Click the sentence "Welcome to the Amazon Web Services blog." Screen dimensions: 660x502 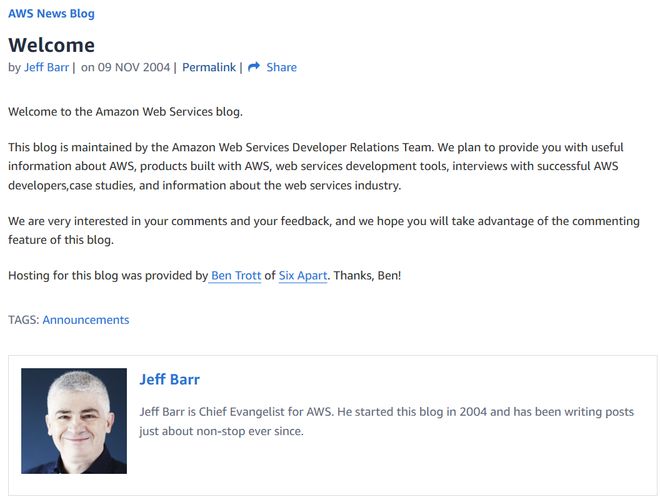click(125, 111)
